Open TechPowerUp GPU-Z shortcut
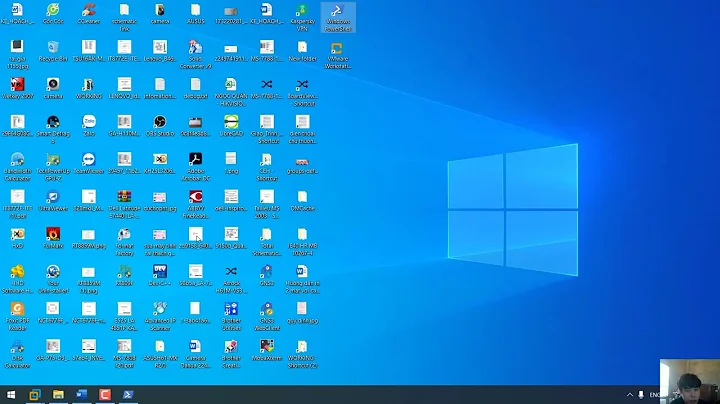Image resolution: width=720 pixels, height=404 pixels. click(53, 167)
